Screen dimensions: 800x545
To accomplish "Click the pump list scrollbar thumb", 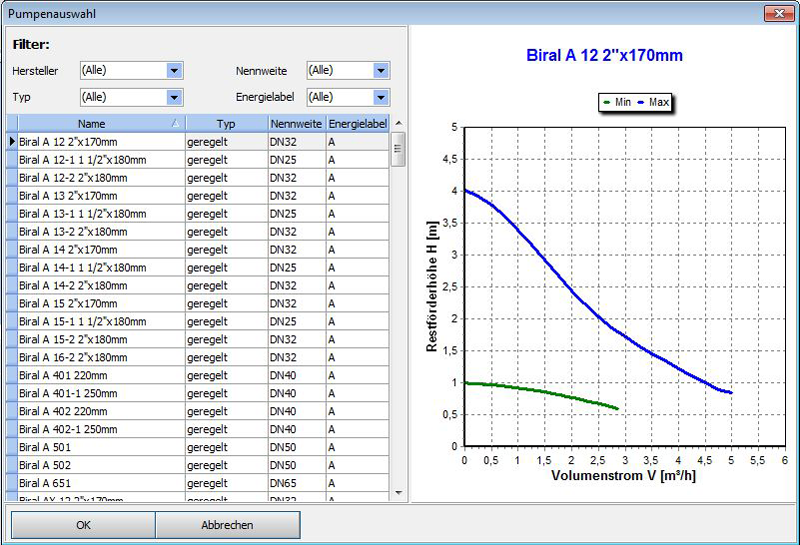I will click(398, 149).
